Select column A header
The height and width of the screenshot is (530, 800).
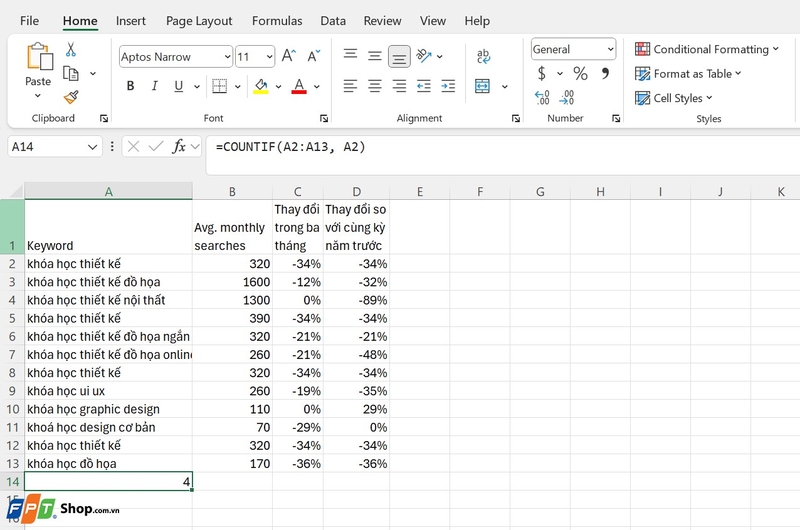[108, 191]
